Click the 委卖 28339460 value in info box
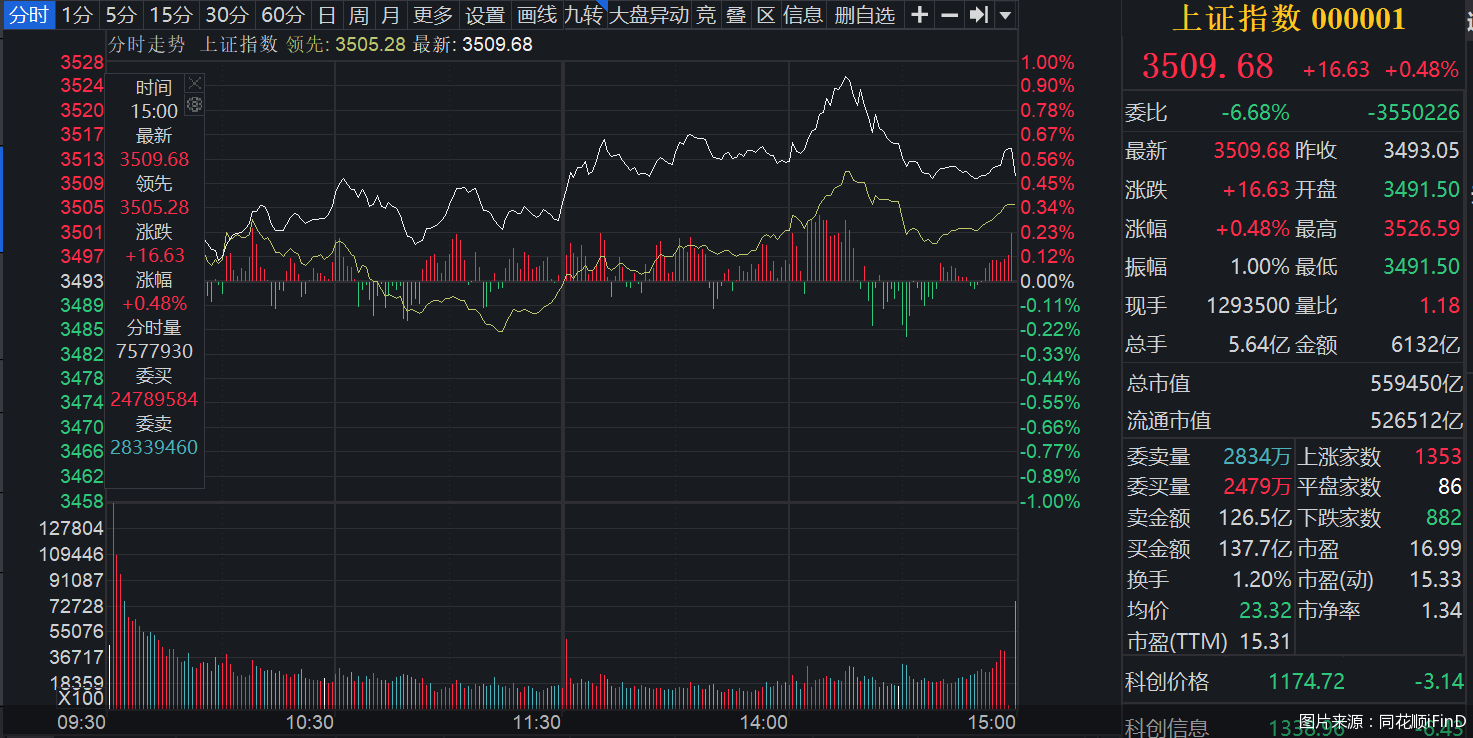Image resolution: width=1473 pixels, height=738 pixels. tap(154, 447)
